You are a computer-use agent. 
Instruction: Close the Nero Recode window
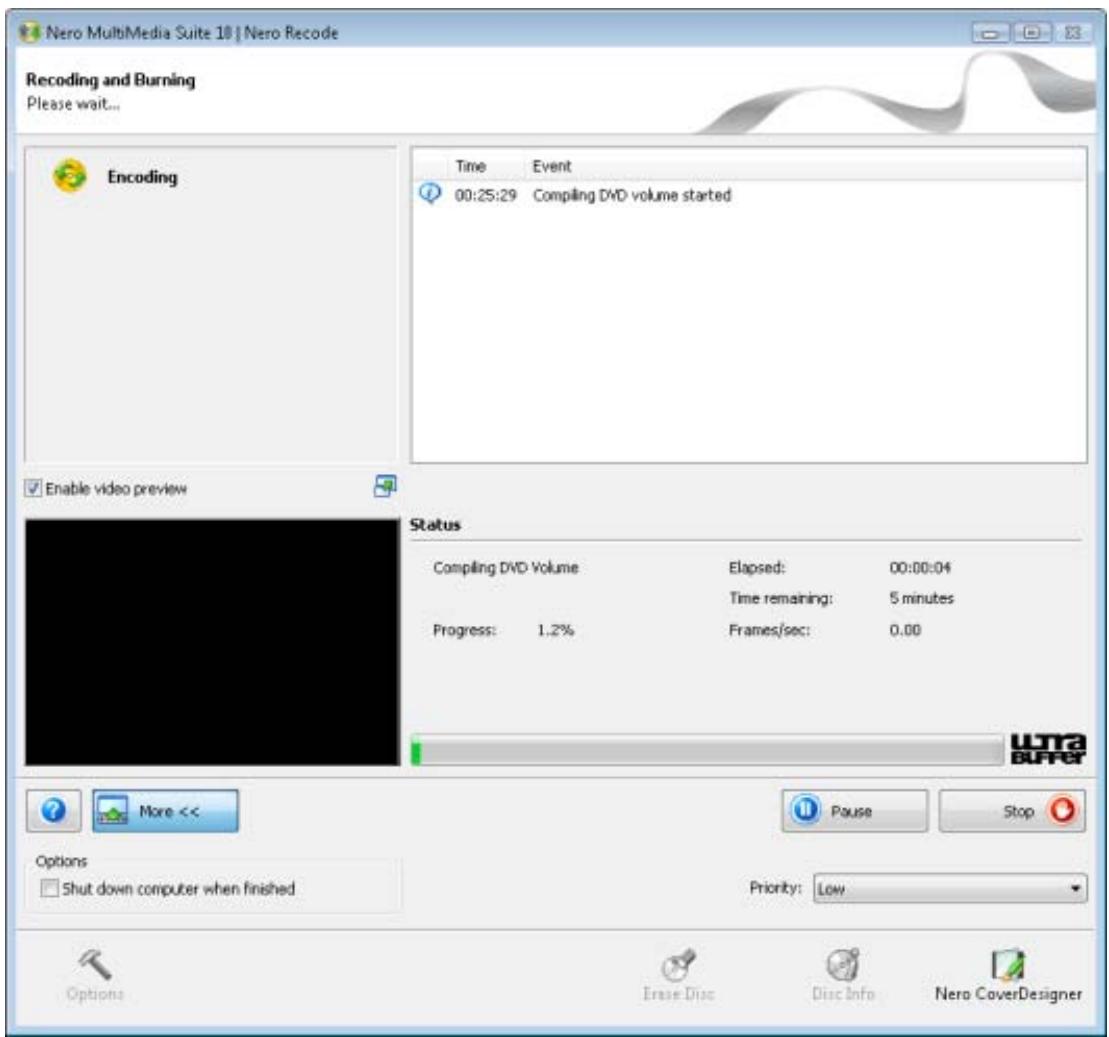pos(1073,33)
